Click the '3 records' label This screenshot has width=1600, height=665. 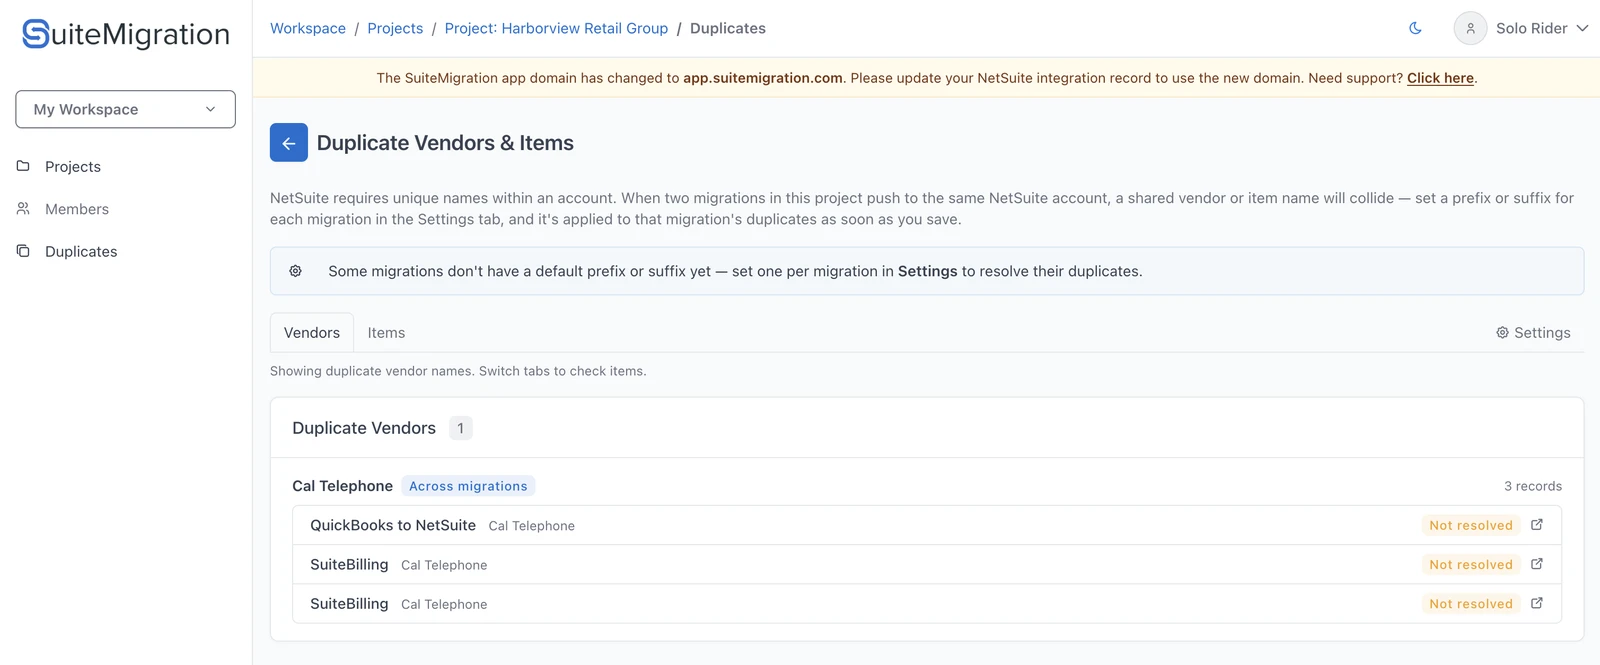pos(1533,486)
